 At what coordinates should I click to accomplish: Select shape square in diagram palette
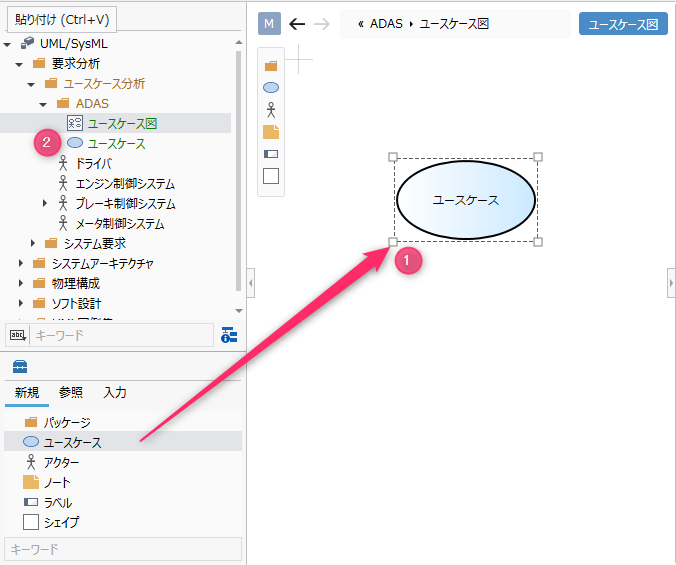[271, 176]
